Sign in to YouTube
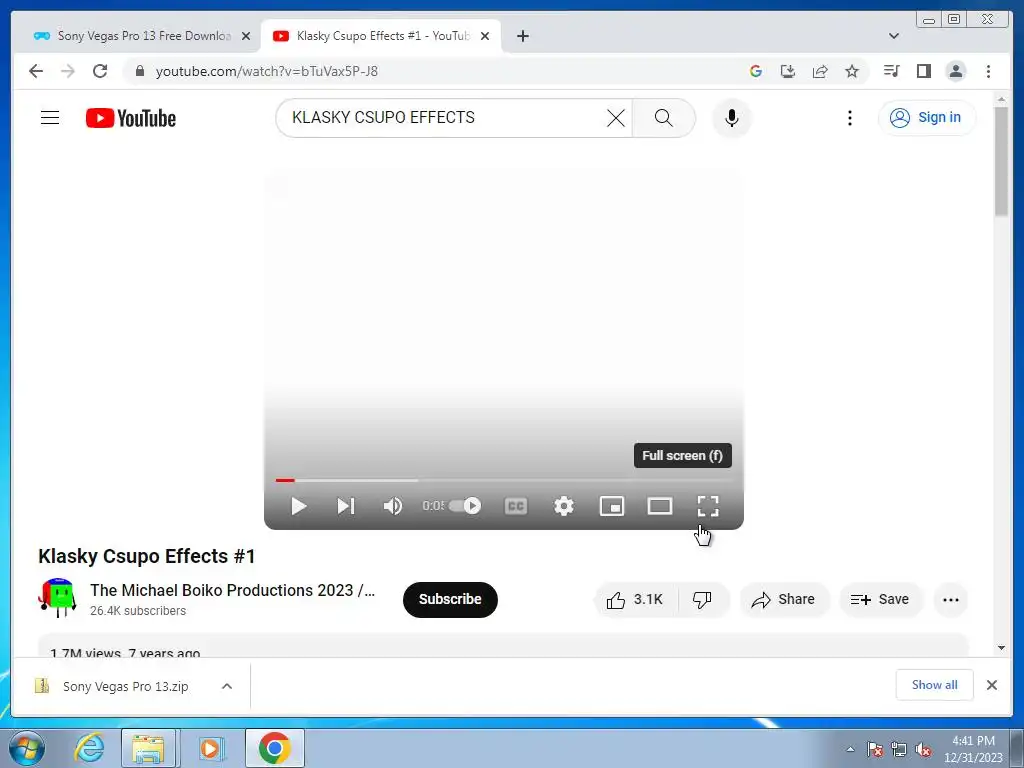This screenshot has height=768, width=1024. pos(926,118)
